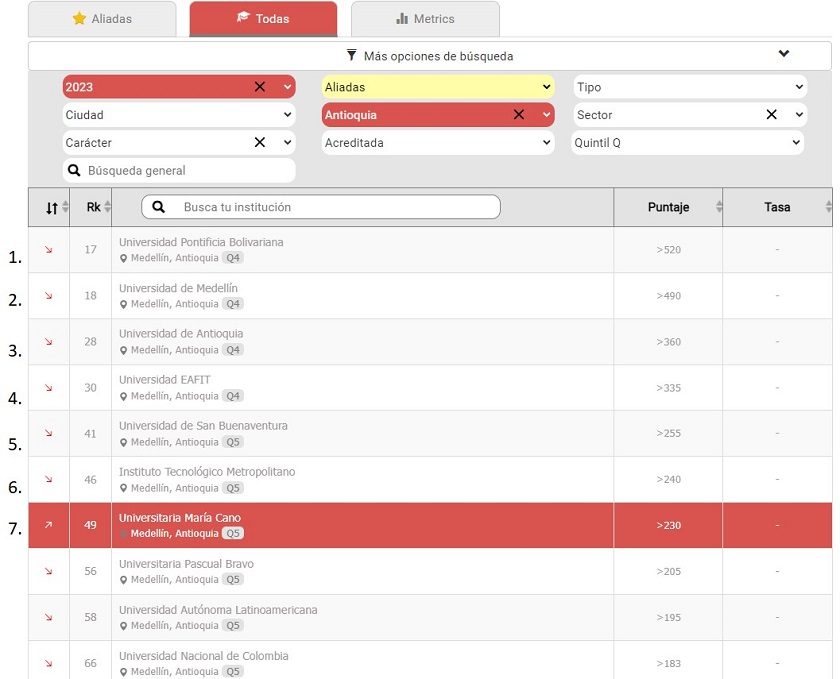Viewport: 840px width, 679px height.
Task: Open the Aliadas tab
Action: (102, 19)
